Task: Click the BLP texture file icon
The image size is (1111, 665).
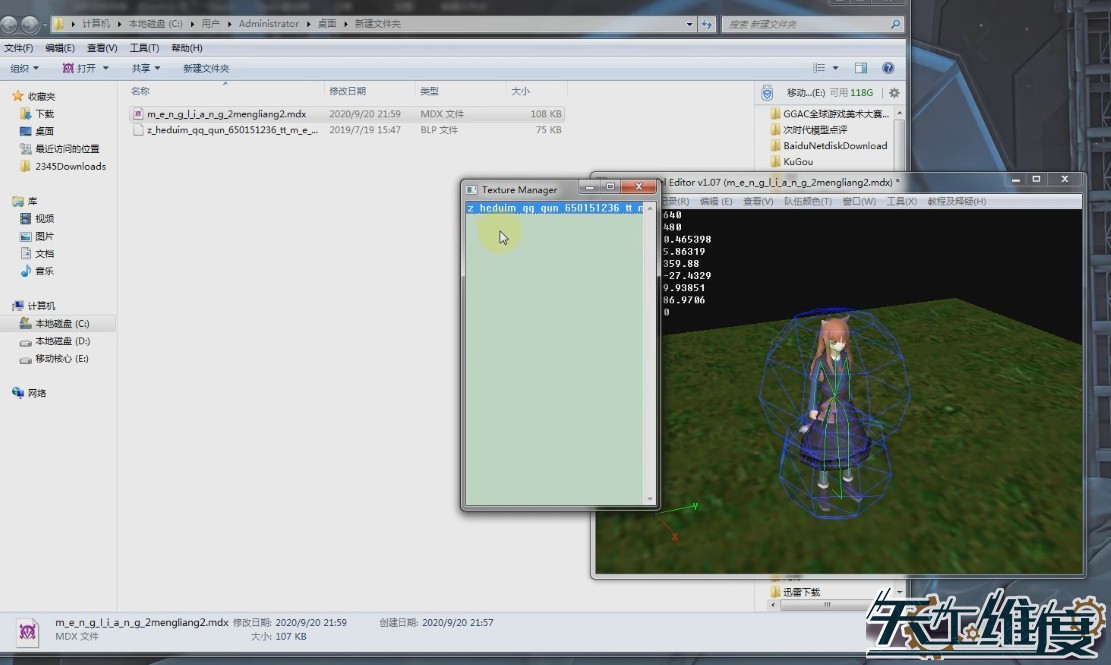Action: click(139, 130)
